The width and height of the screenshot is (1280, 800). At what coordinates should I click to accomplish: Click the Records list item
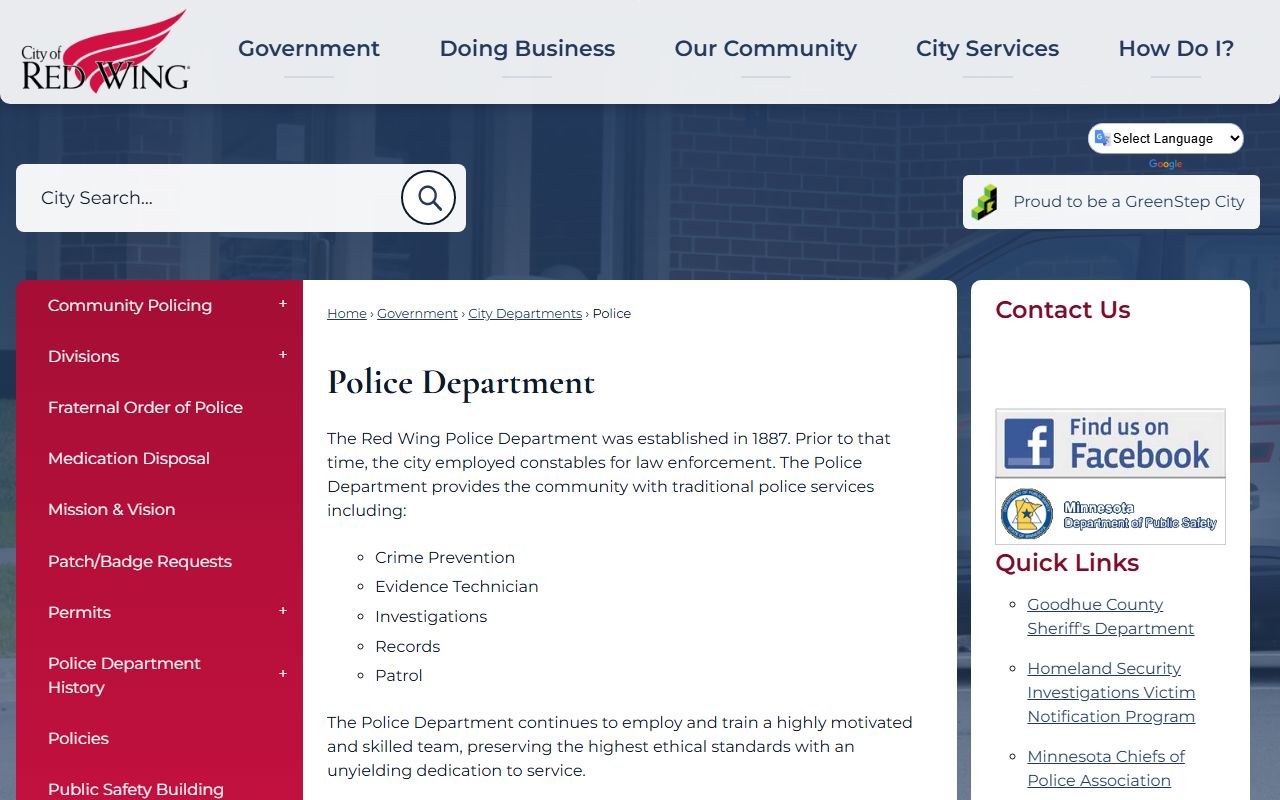pyautogui.click(x=408, y=647)
